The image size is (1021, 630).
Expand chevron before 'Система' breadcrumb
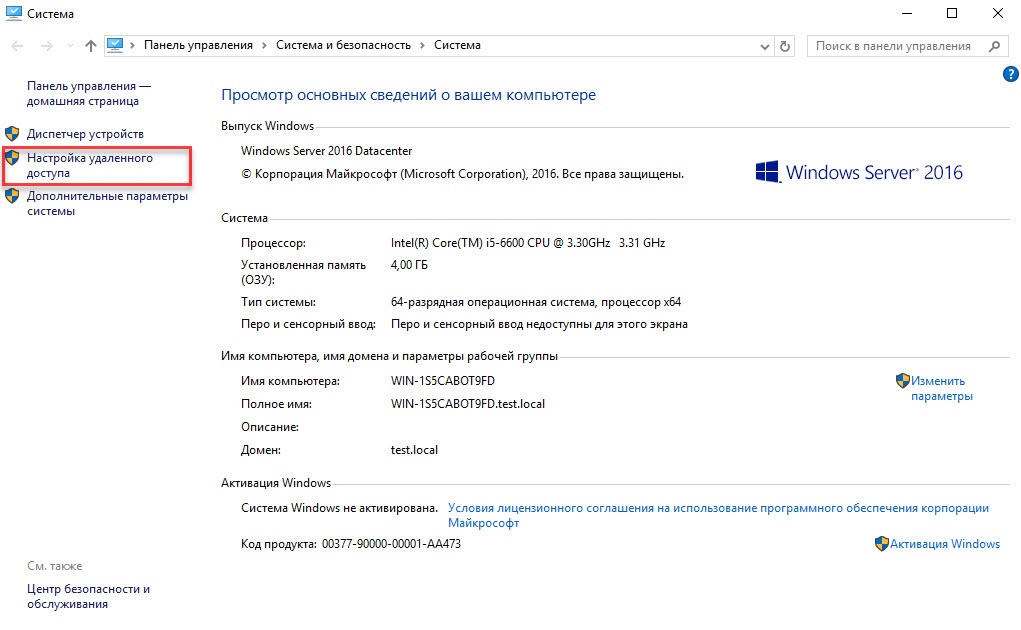point(423,46)
